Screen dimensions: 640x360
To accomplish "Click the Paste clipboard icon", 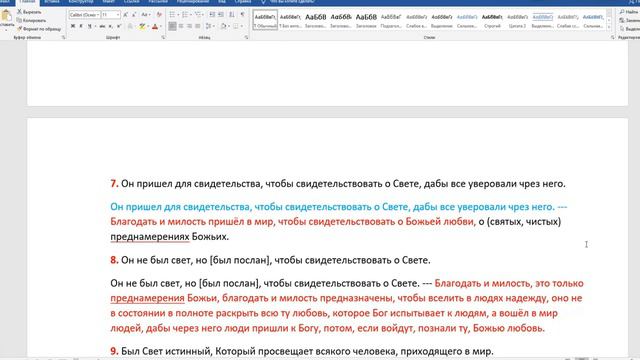I will tap(6, 16).
